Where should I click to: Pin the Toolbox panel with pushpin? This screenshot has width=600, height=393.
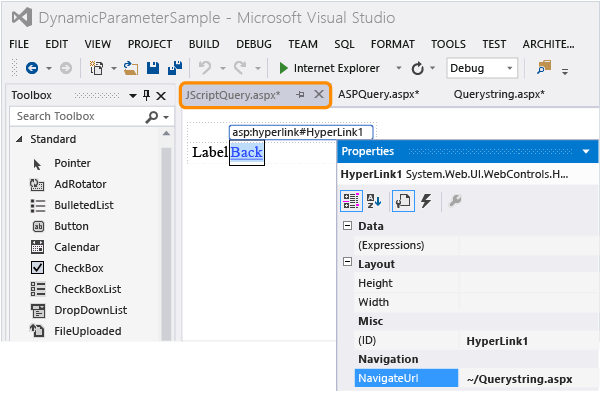147,95
